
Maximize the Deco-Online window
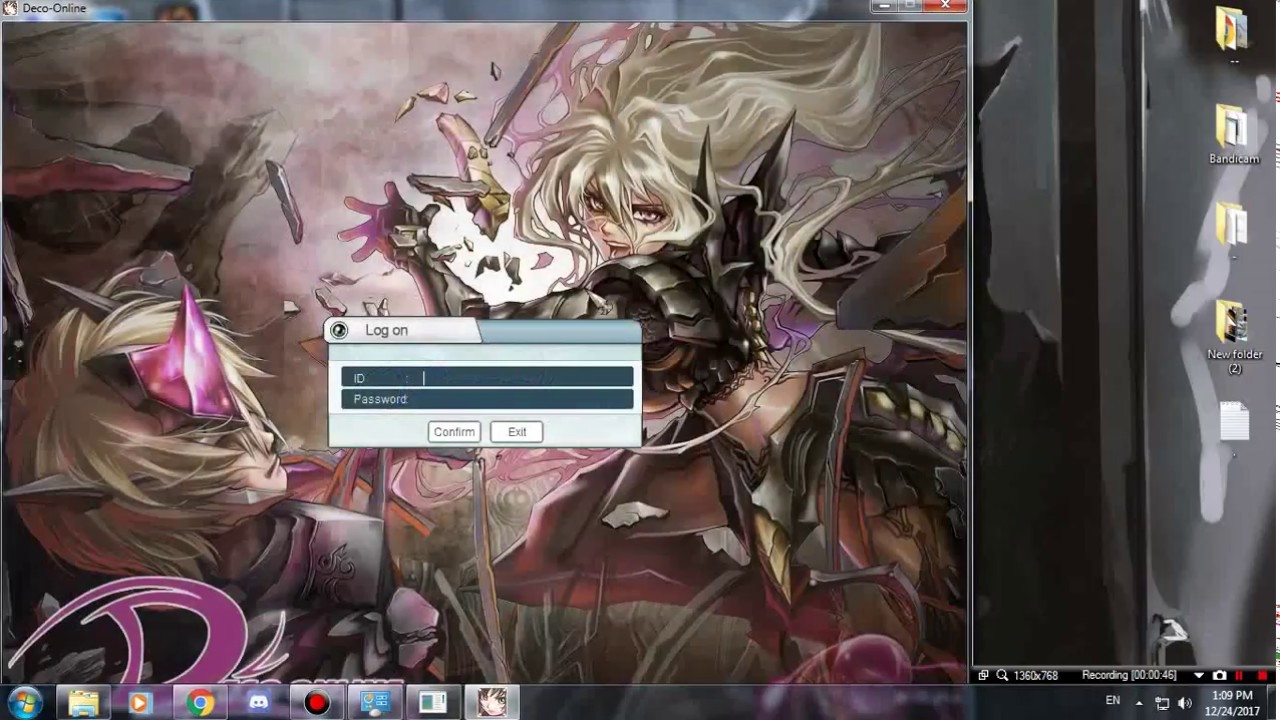[x=908, y=6]
